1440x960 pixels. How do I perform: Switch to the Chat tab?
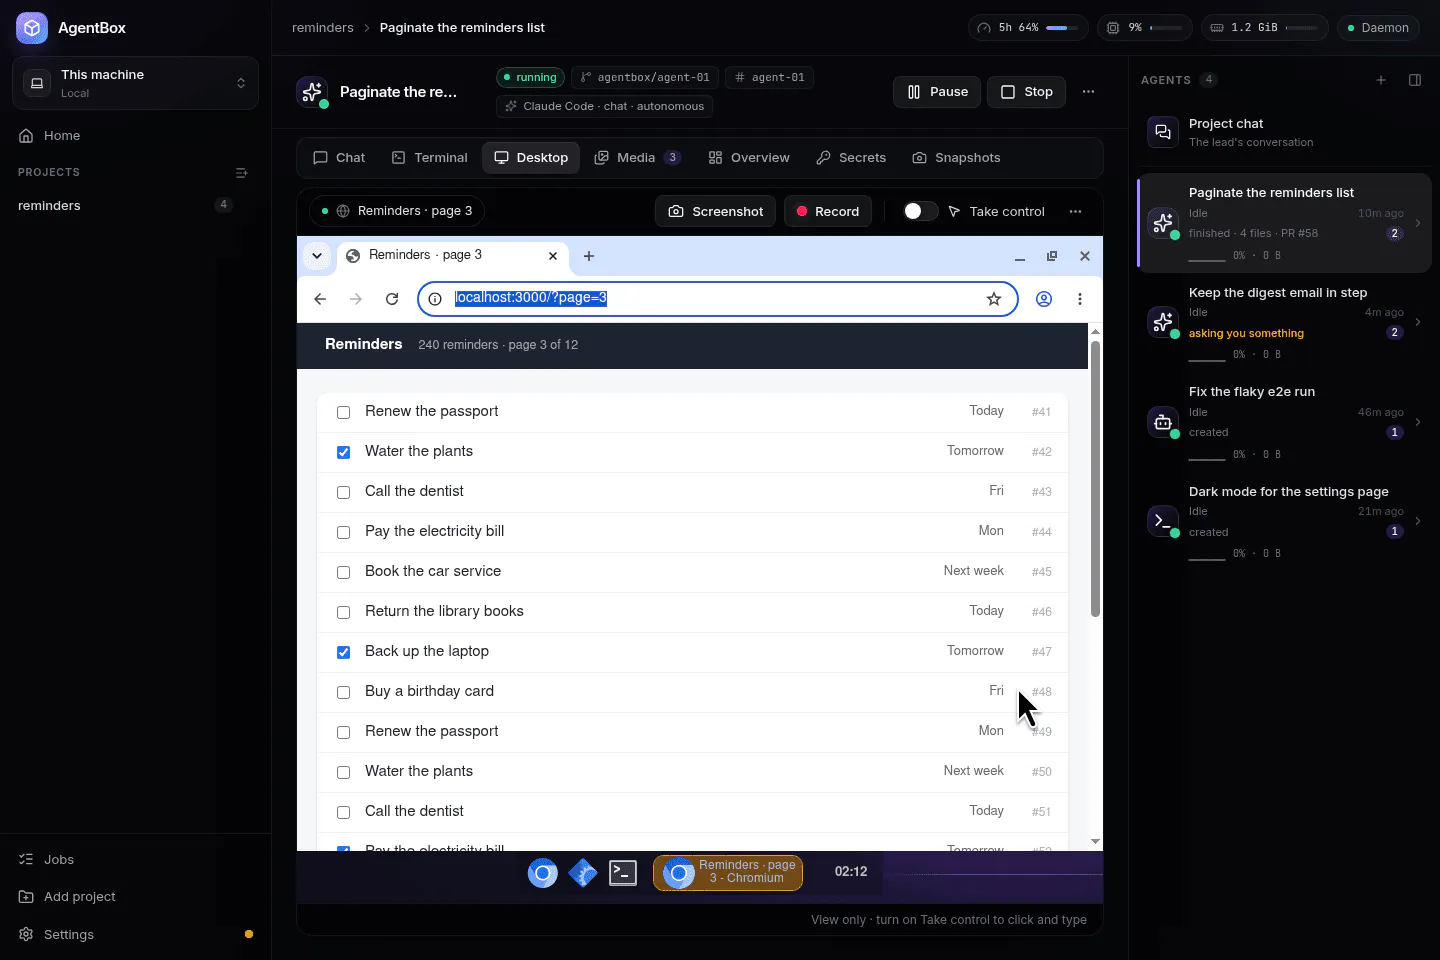coord(339,158)
